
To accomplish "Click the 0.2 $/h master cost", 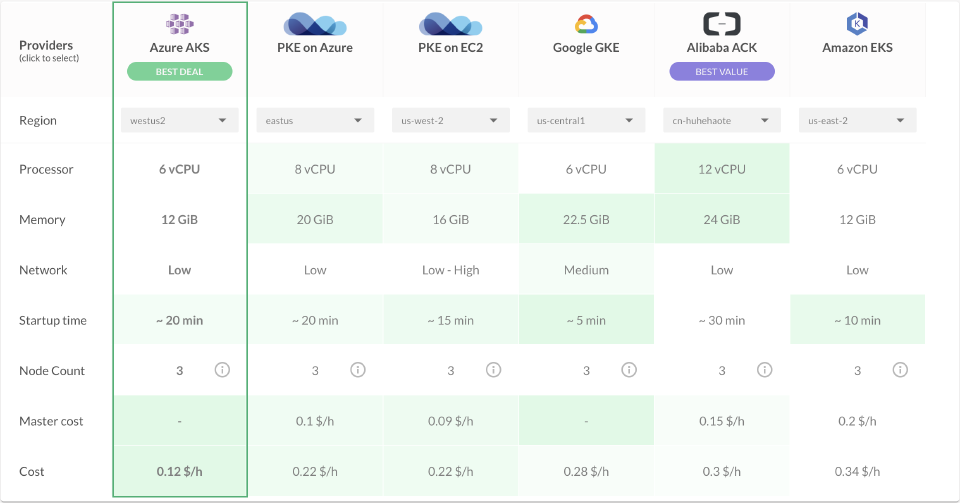I will 857,421.
